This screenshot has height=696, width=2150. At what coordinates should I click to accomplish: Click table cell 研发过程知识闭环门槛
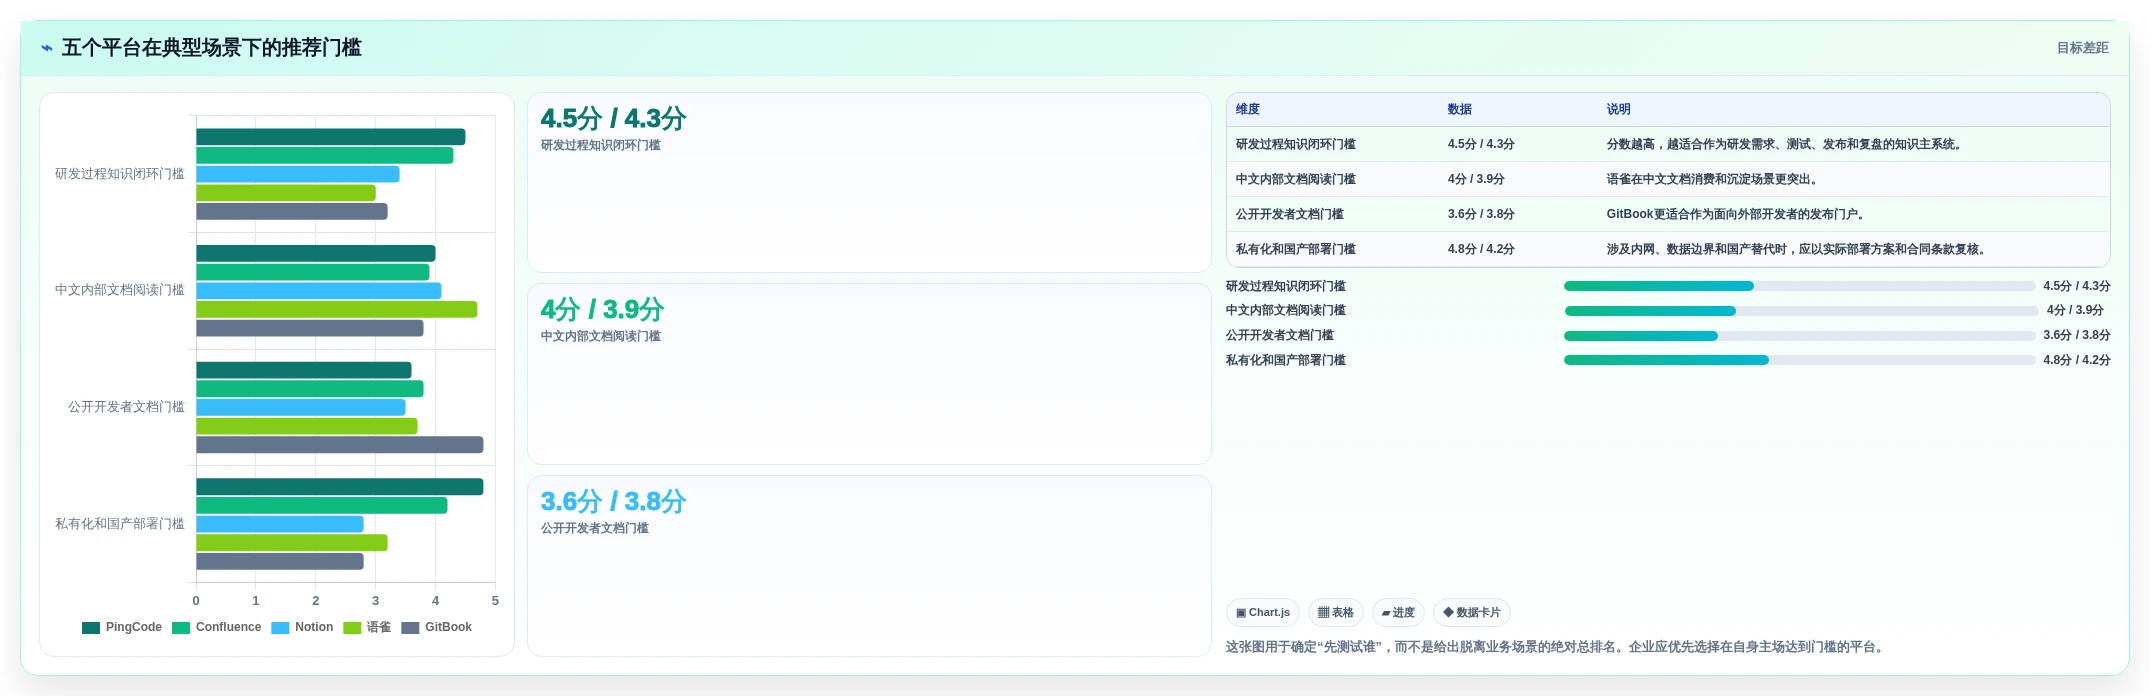(x=1295, y=145)
